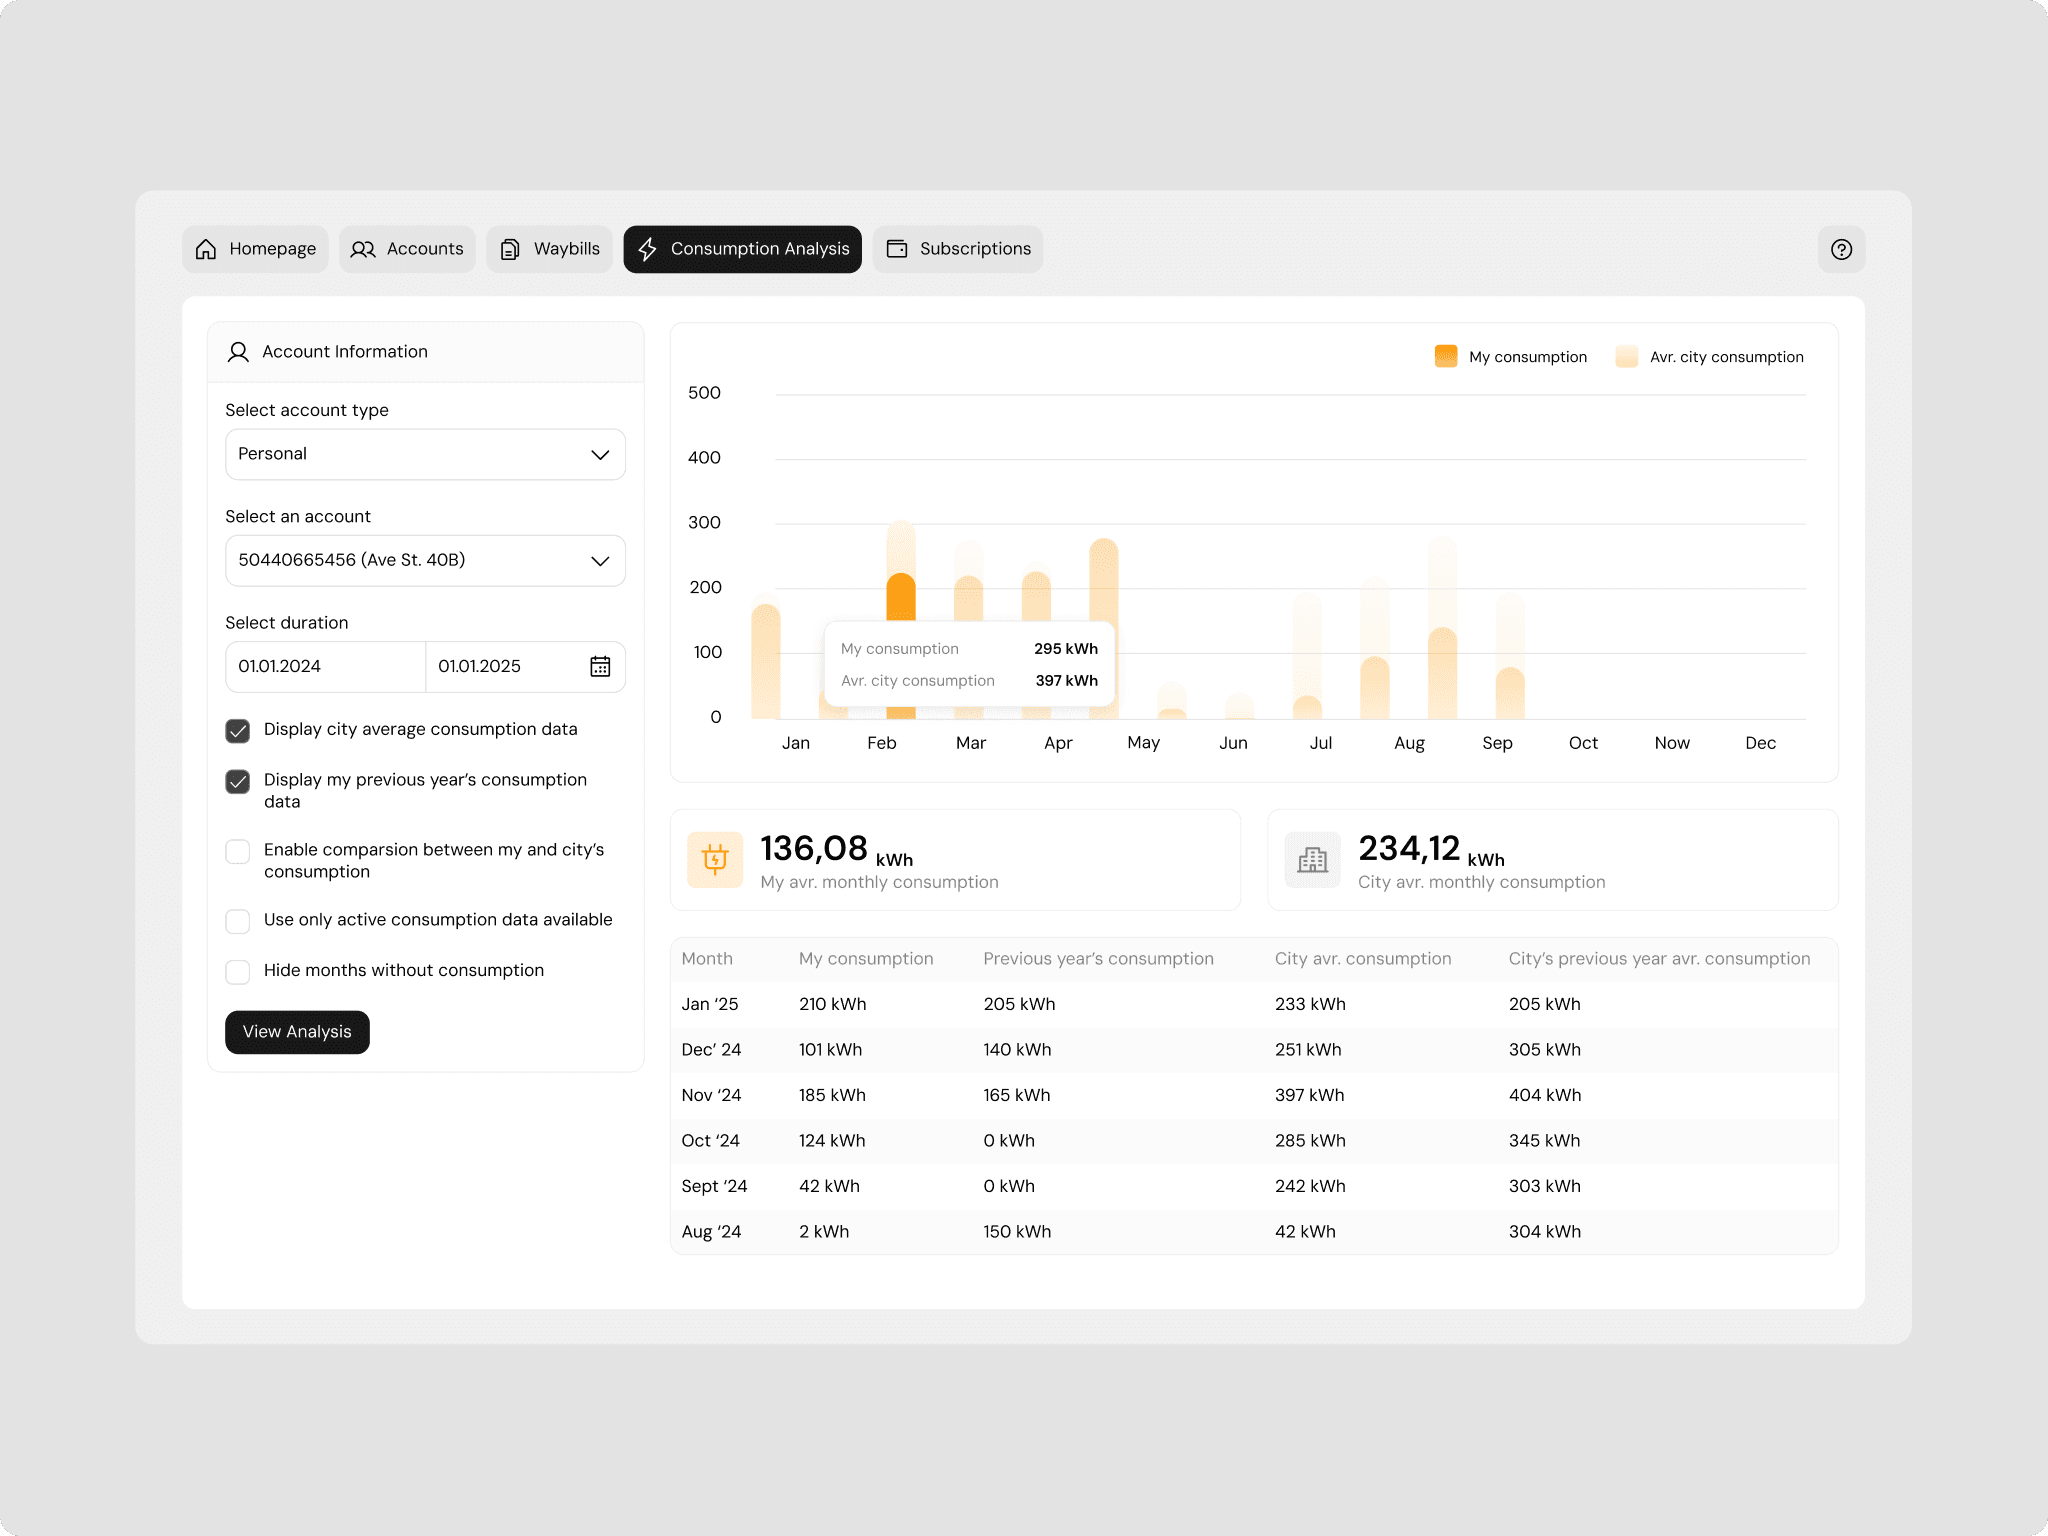
Task: Open the calendar date picker icon
Action: pyautogui.click(x=600, y=666)
